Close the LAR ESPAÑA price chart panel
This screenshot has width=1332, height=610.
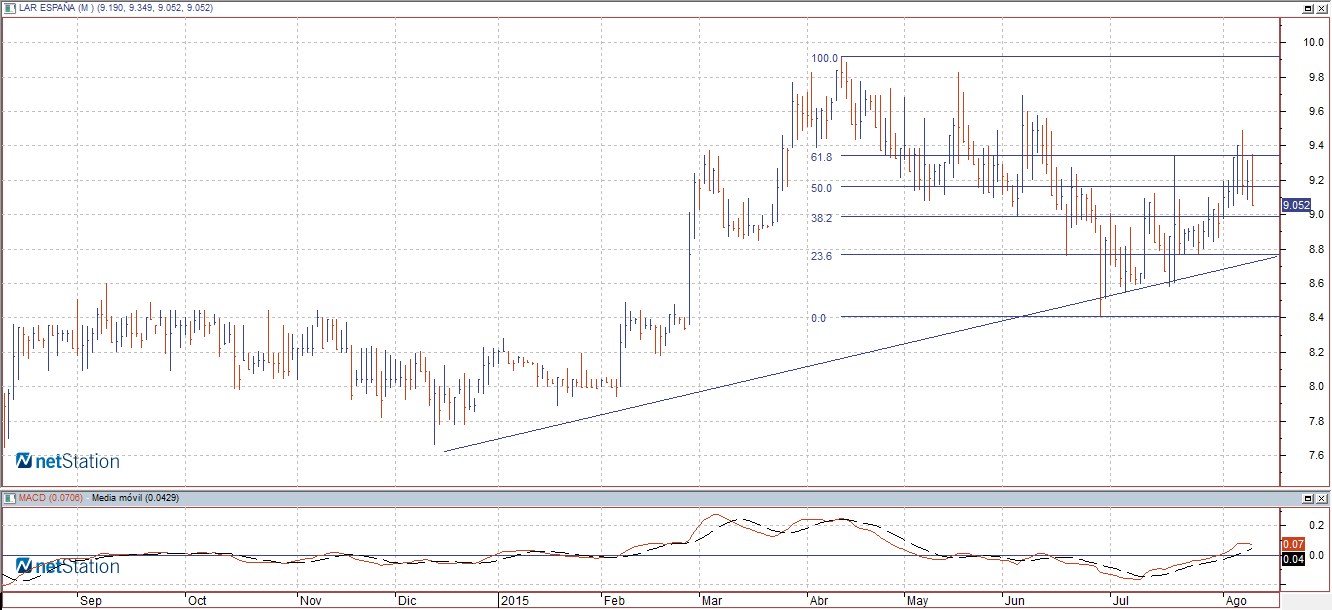click(1322, 8)
